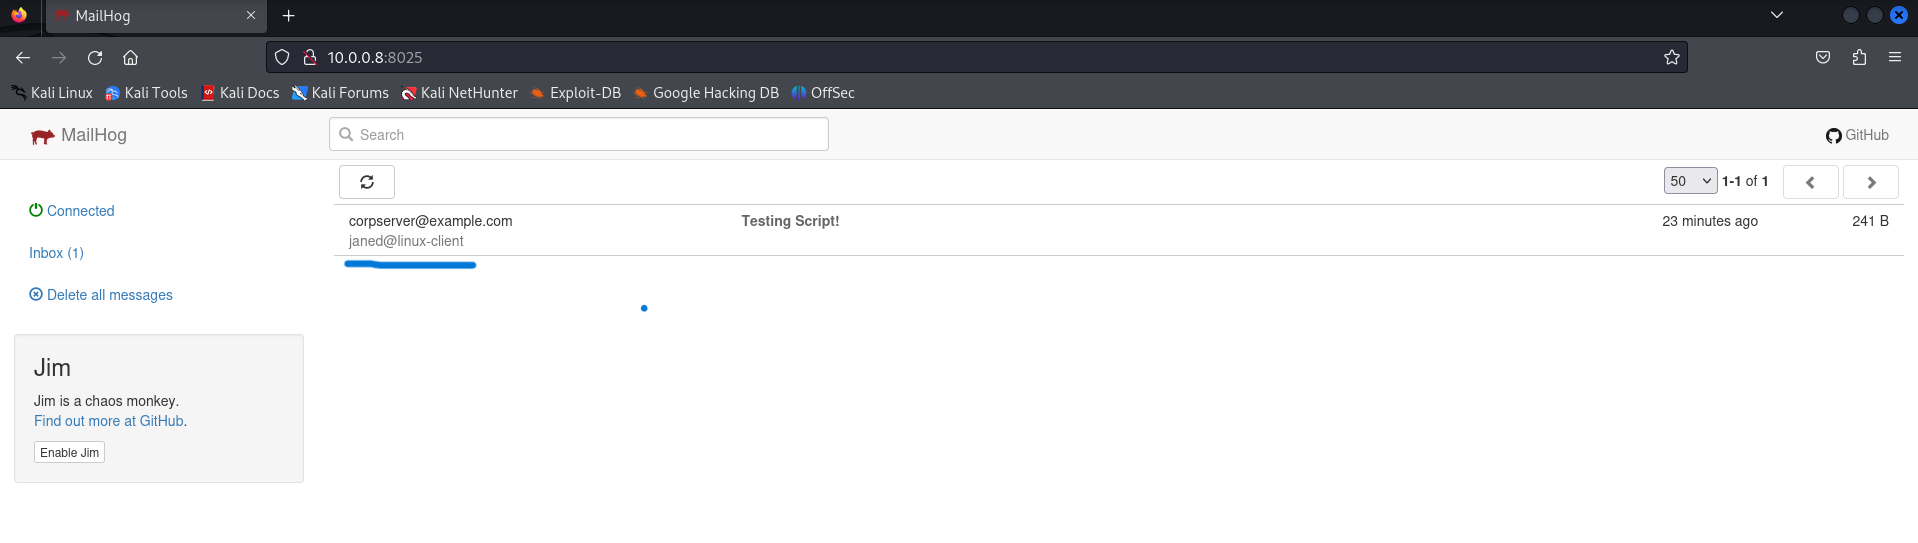Viewport: 1918px width, 543px height.
Task: Open the browser home page
Action: point(131,58)
